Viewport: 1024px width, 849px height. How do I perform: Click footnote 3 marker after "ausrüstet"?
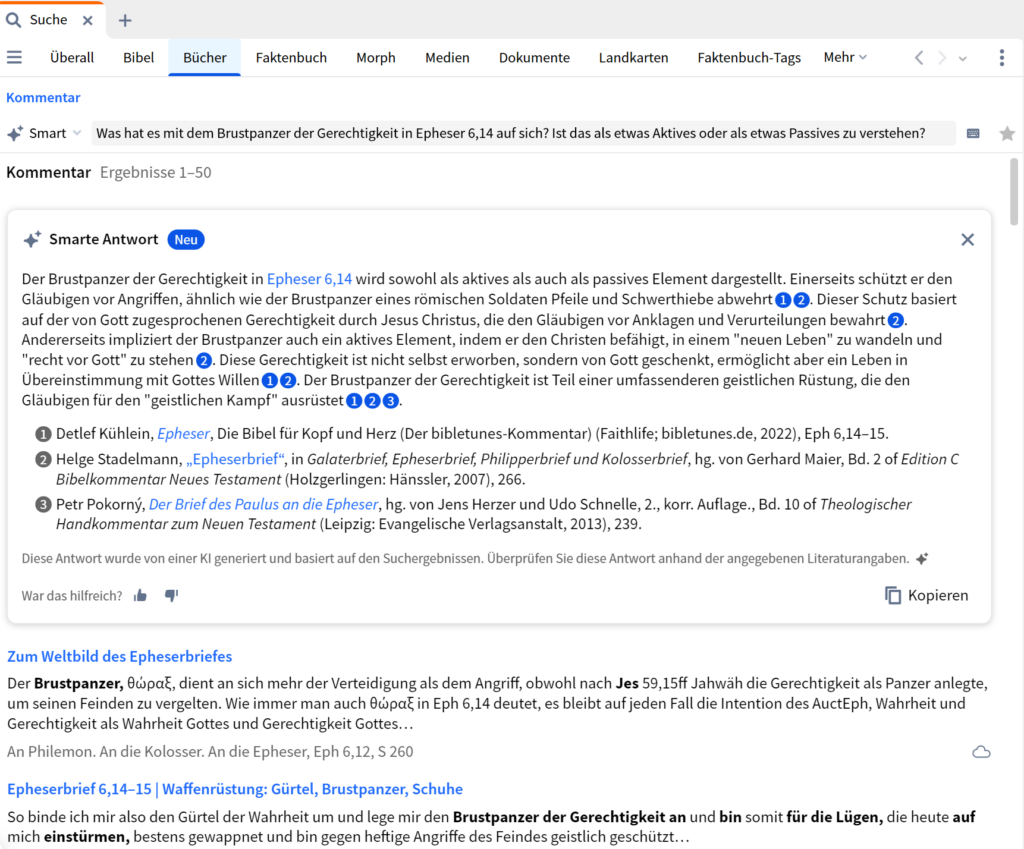(x=391, y=401)
